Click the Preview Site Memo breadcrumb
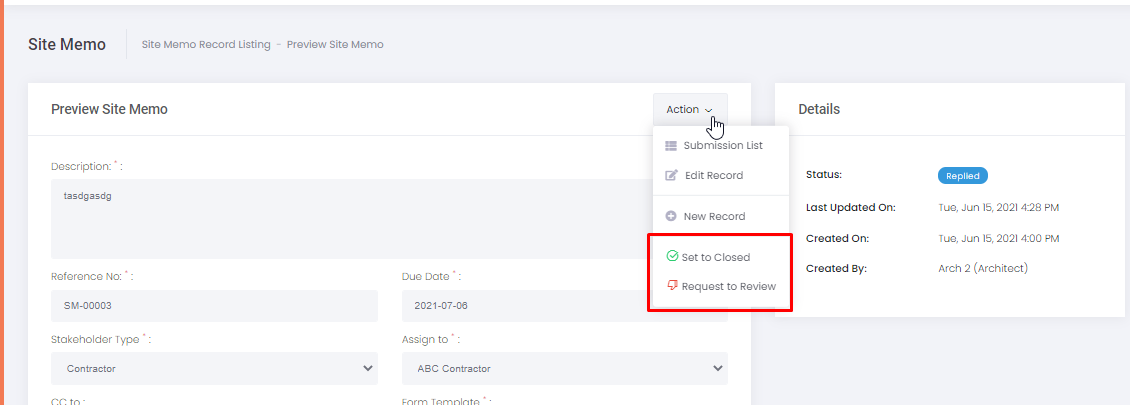Image resolution: width=1130 pixels, height=405 pixels. (x=335, y=44)
